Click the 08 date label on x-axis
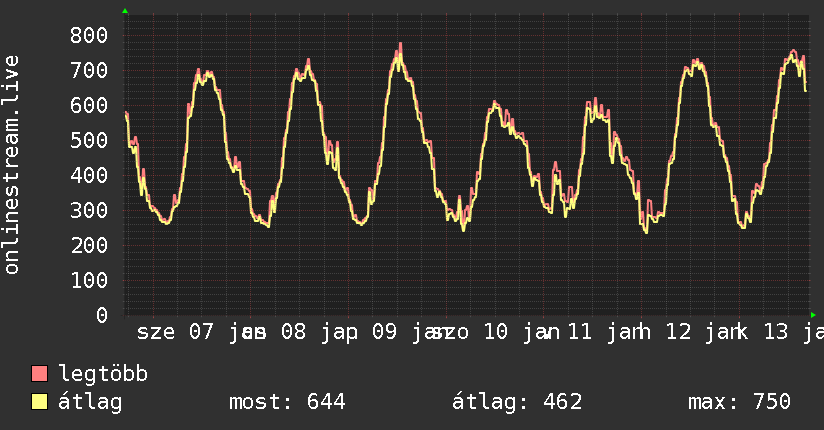Viewport: 824px width, 430px height. 293,332
